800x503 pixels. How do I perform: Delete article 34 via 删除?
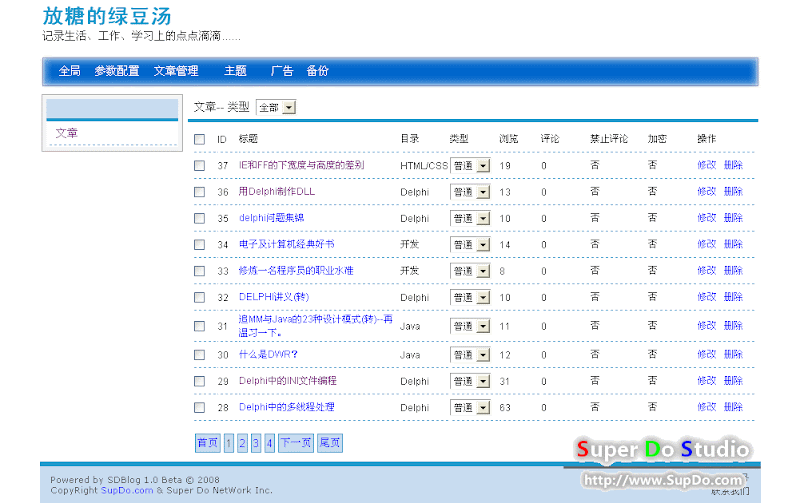coord(733,244)
